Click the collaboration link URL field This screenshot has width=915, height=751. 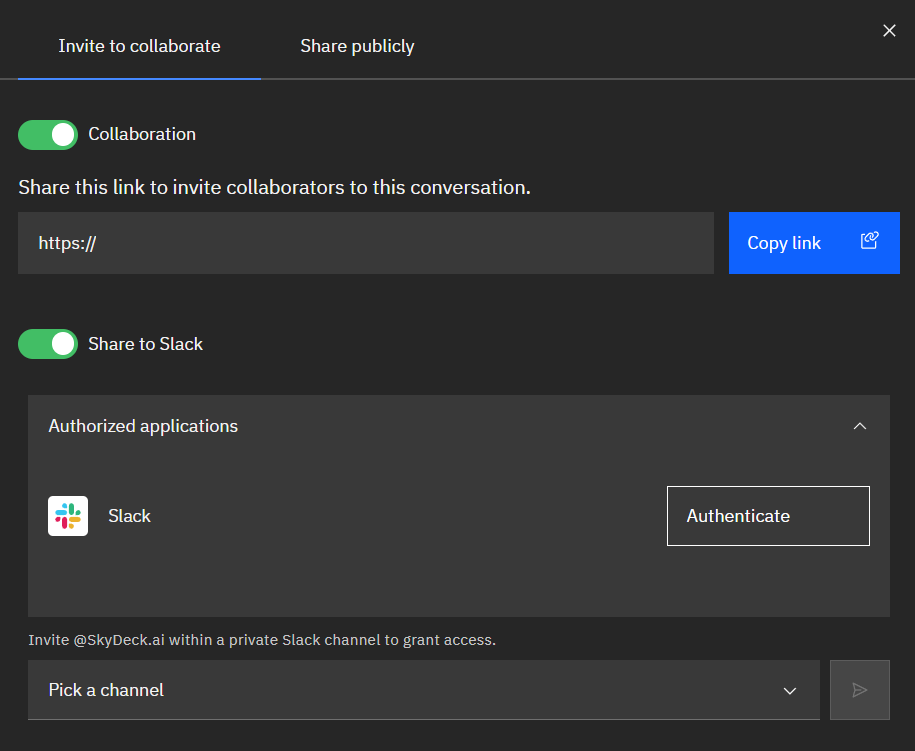tap(365, 243)
